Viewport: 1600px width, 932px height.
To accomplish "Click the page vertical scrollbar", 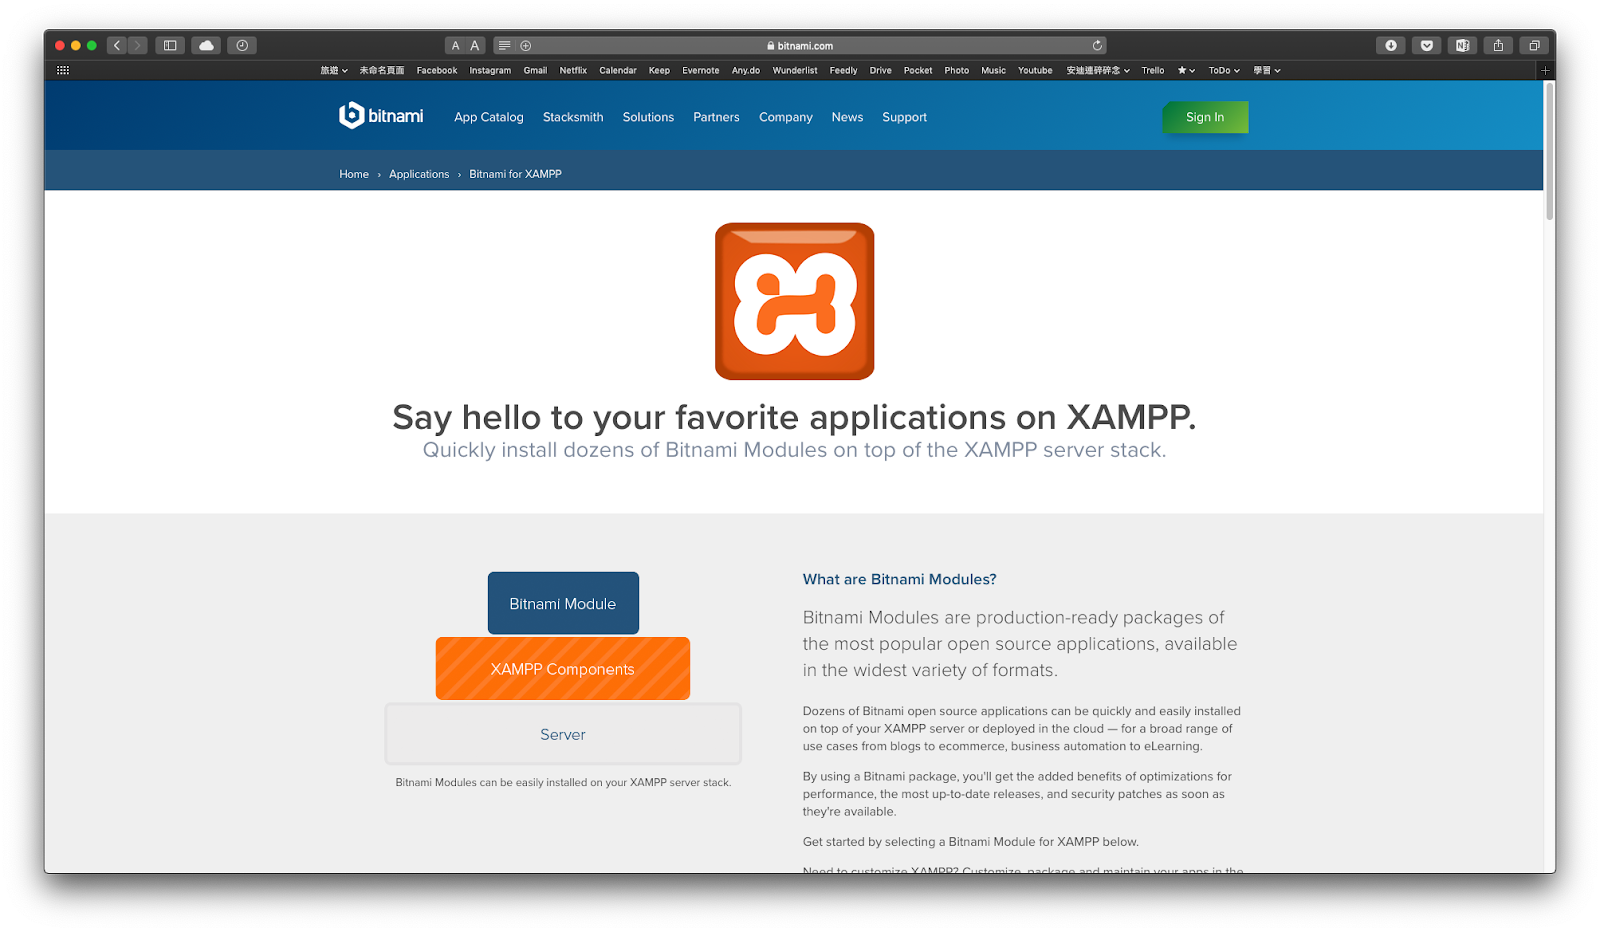I will coord(1549,151).
